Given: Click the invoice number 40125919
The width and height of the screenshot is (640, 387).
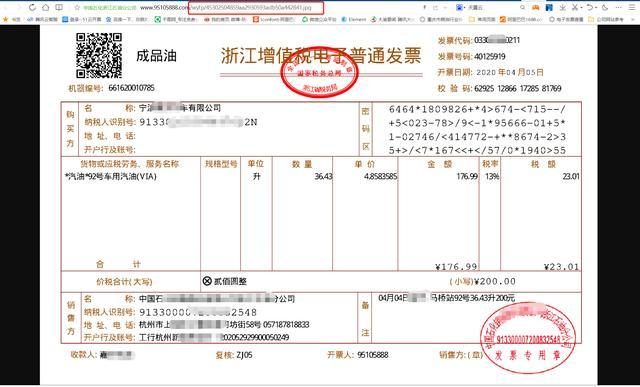Looking at the screenshot, I should click(x=490, y=56).
